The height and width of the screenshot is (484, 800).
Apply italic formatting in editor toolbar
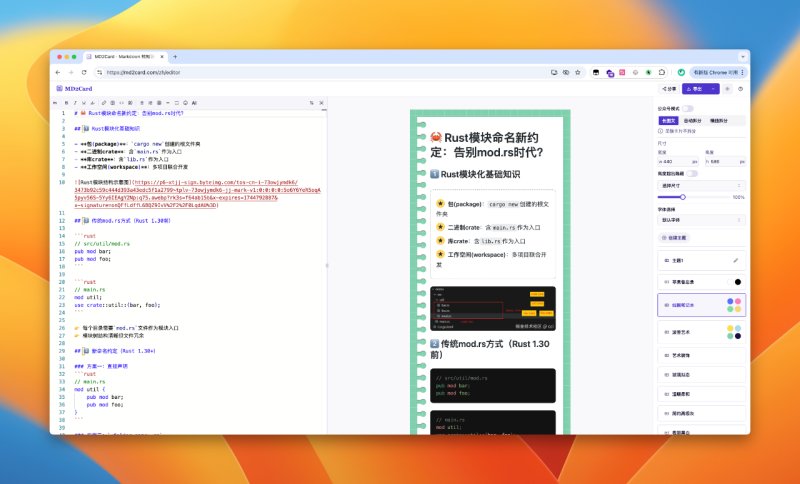[x=76, y=103]
